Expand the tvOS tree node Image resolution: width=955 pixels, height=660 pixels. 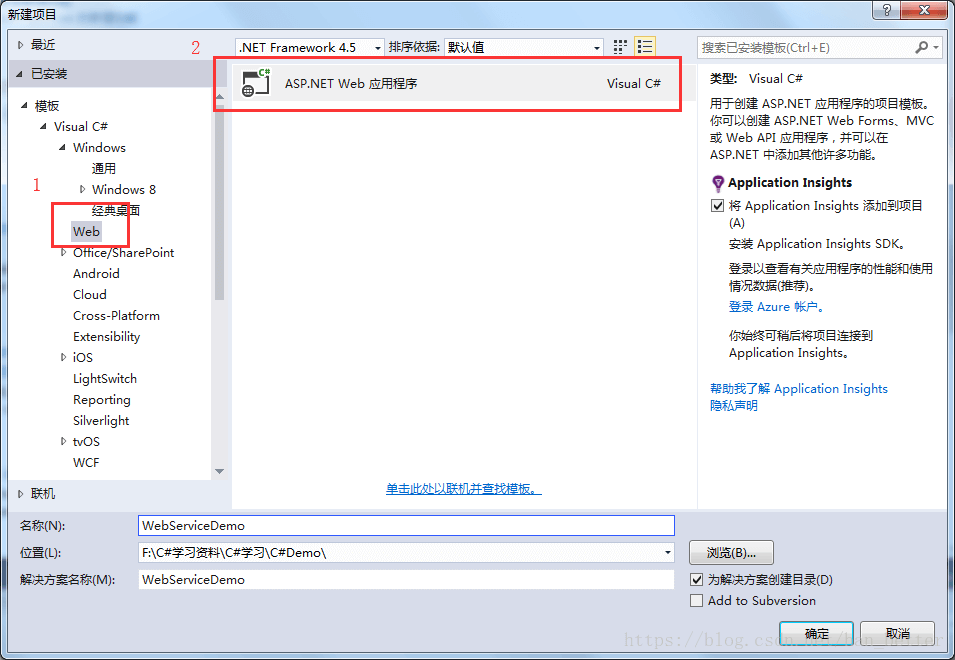click(63, 441)
